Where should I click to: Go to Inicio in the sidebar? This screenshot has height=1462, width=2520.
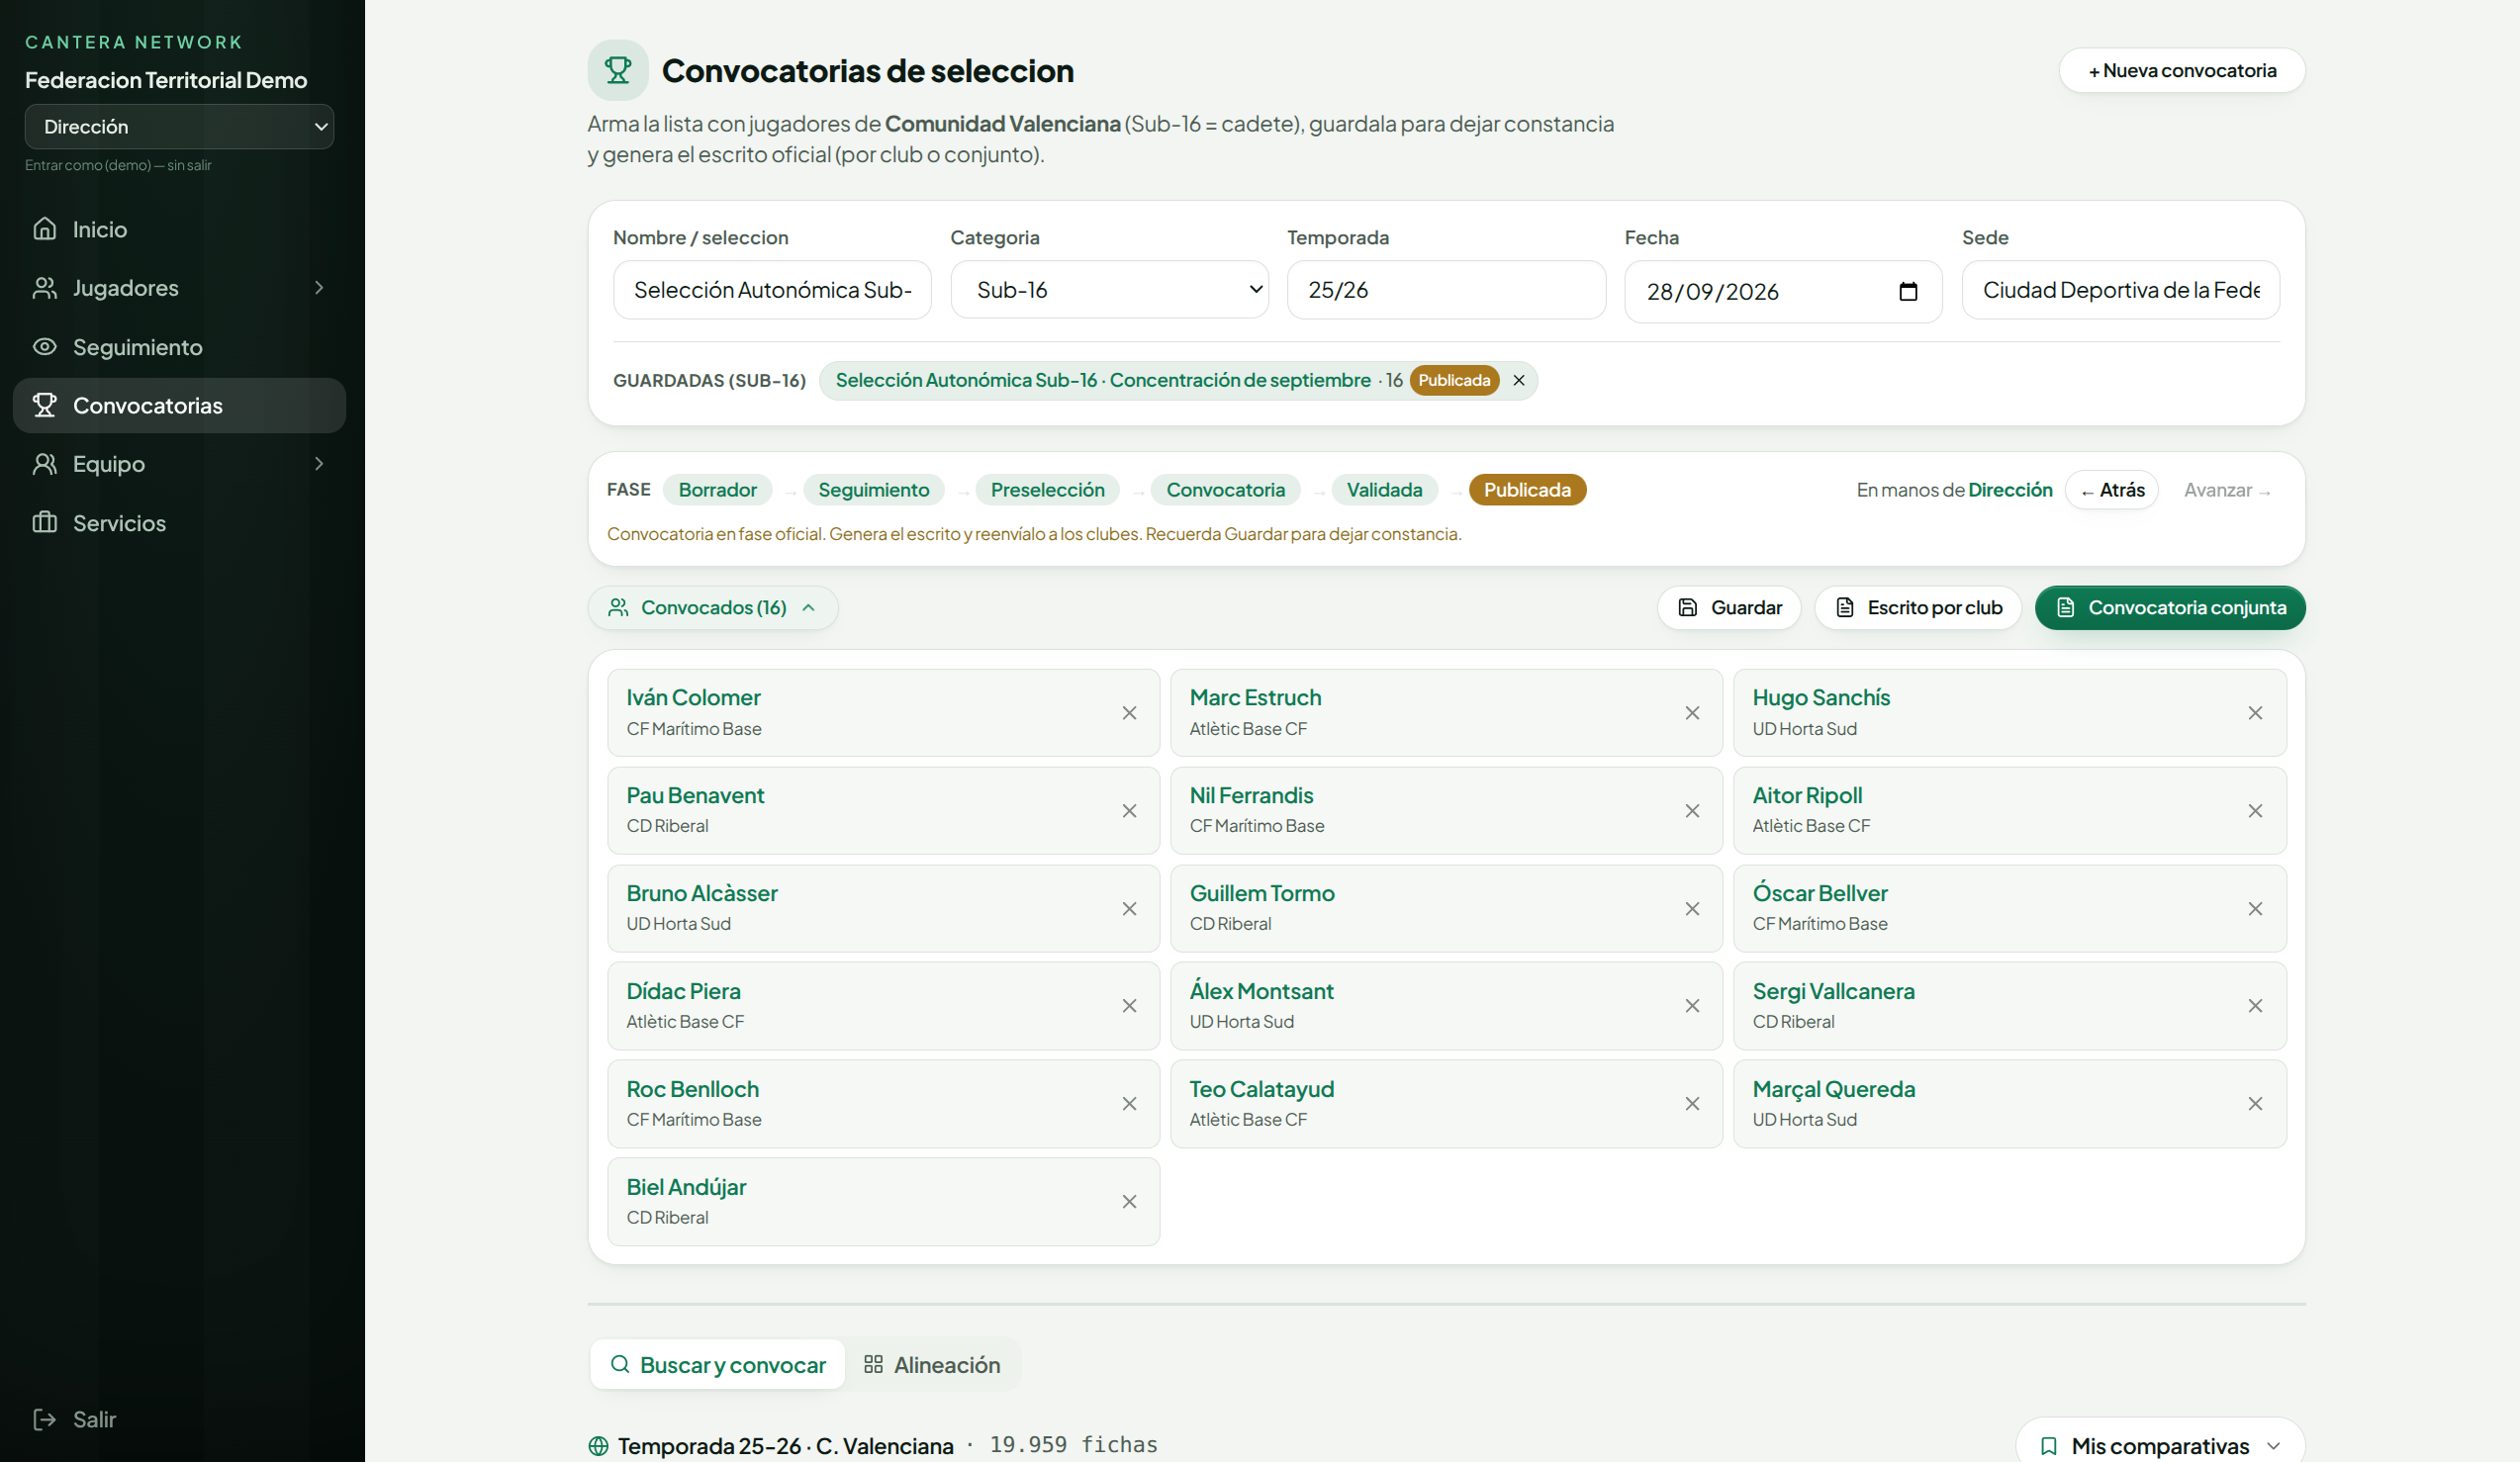[179, 229]
